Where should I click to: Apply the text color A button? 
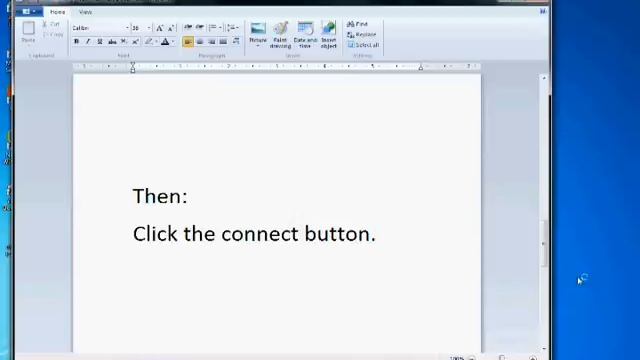(165, 41)
